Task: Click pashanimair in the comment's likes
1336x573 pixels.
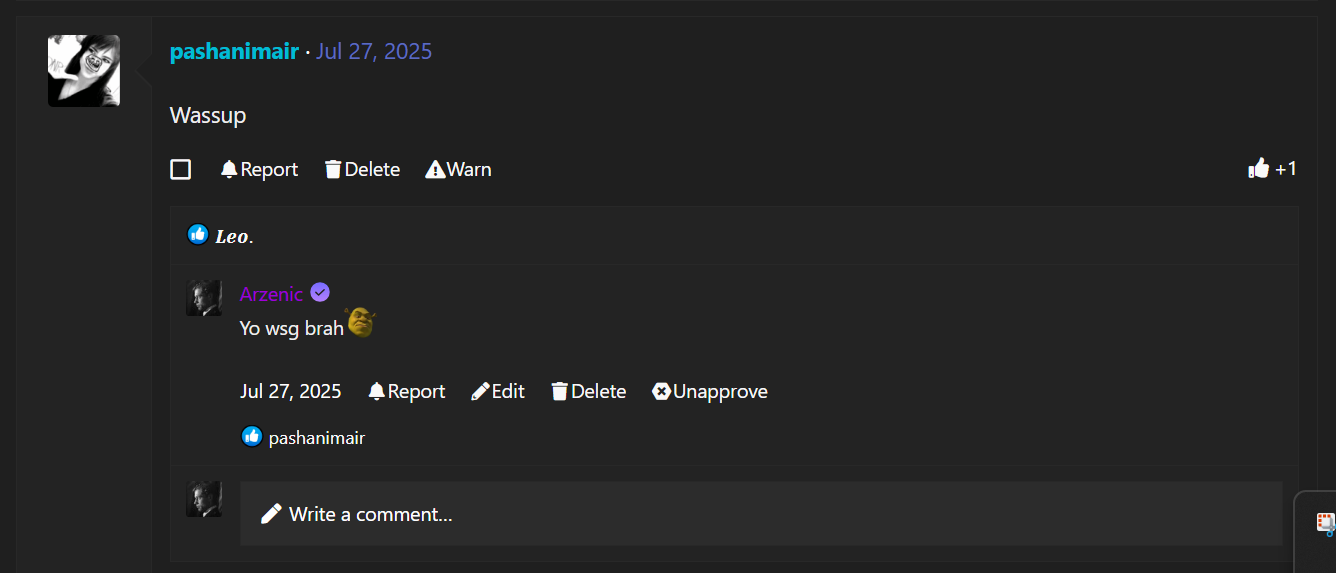Action: [316, 438]
